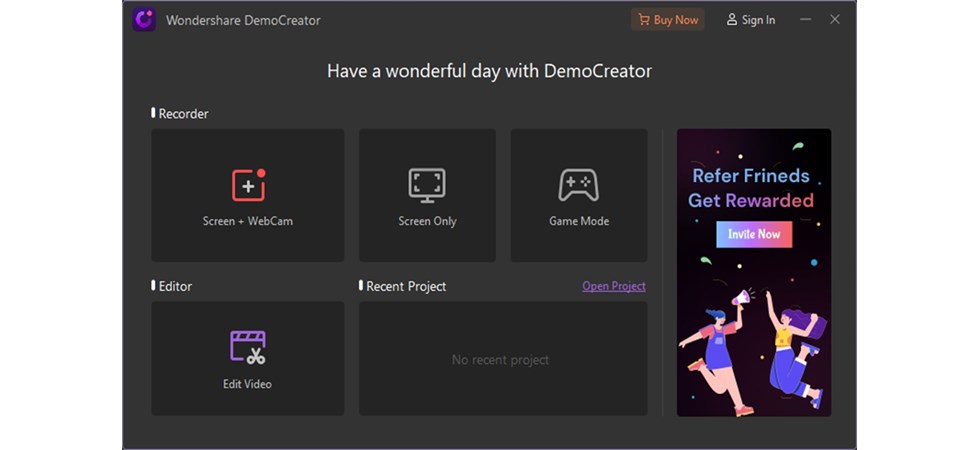979x450 pixels.
Task: Start a Screen + WebCam recording
Action: (248, 195)
